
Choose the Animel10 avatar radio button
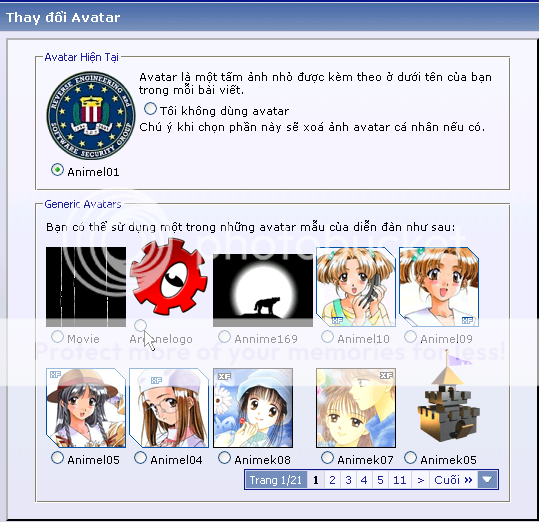327,337
